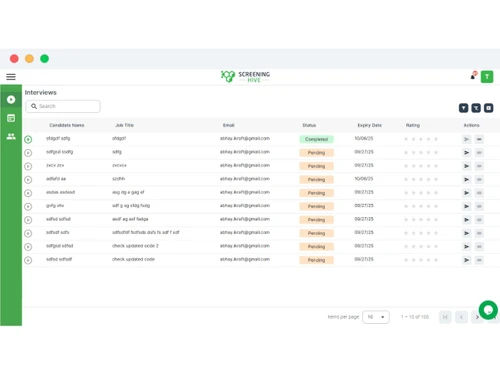Screen dimensions: 500x375
Task: Open more-actions button in the szdhh row
Action: (479, 180)
